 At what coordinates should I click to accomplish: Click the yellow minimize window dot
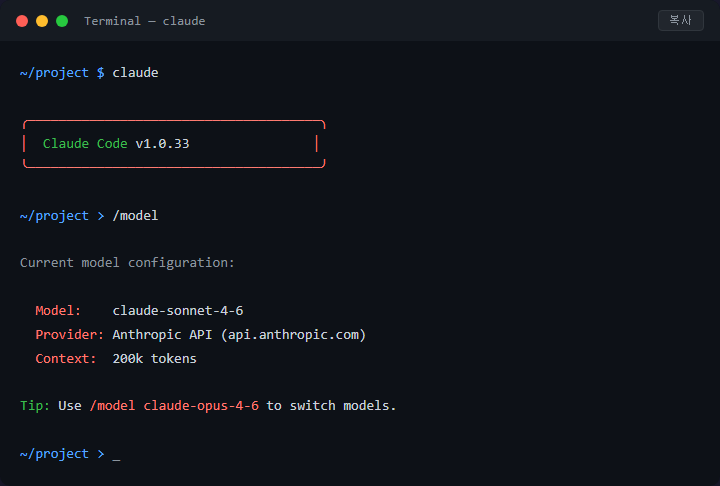pos(42,21)
